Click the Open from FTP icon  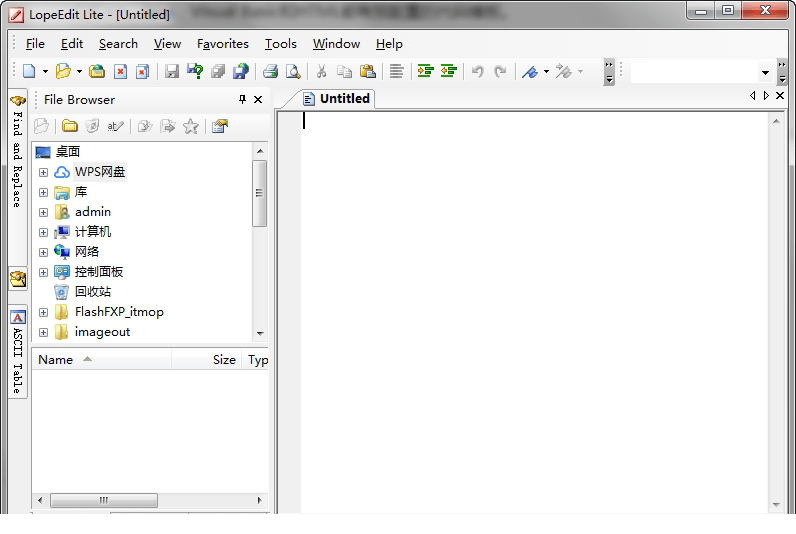96,72
